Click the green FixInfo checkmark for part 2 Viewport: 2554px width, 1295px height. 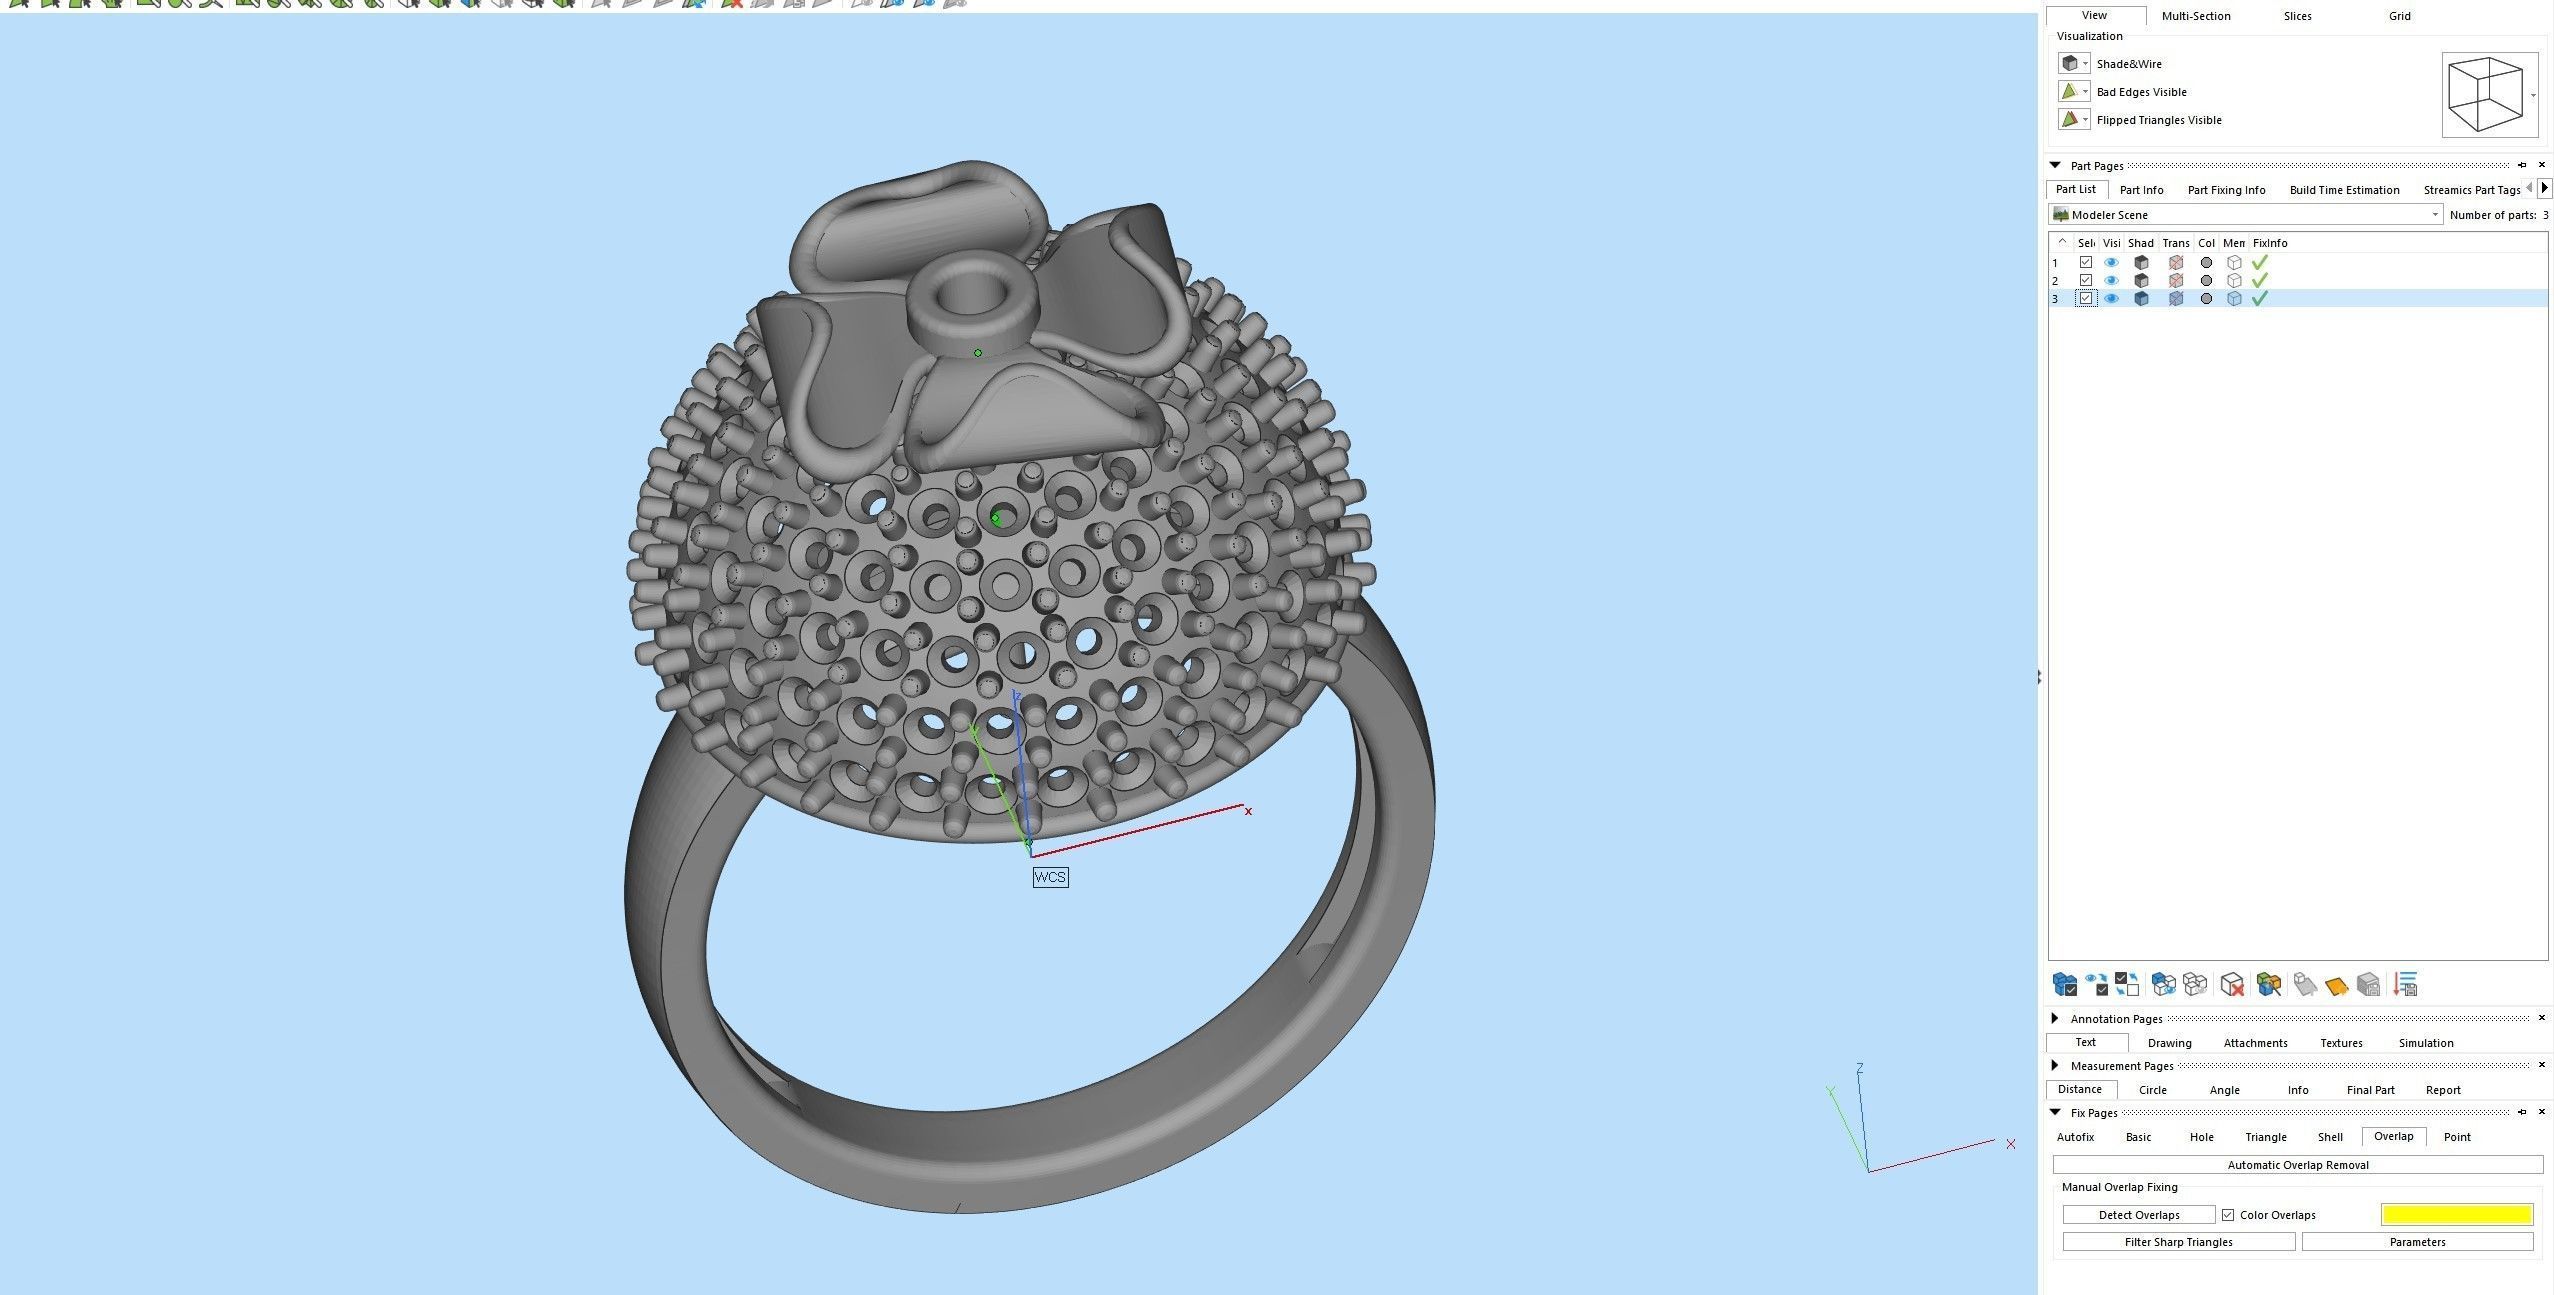[2259, 280]
